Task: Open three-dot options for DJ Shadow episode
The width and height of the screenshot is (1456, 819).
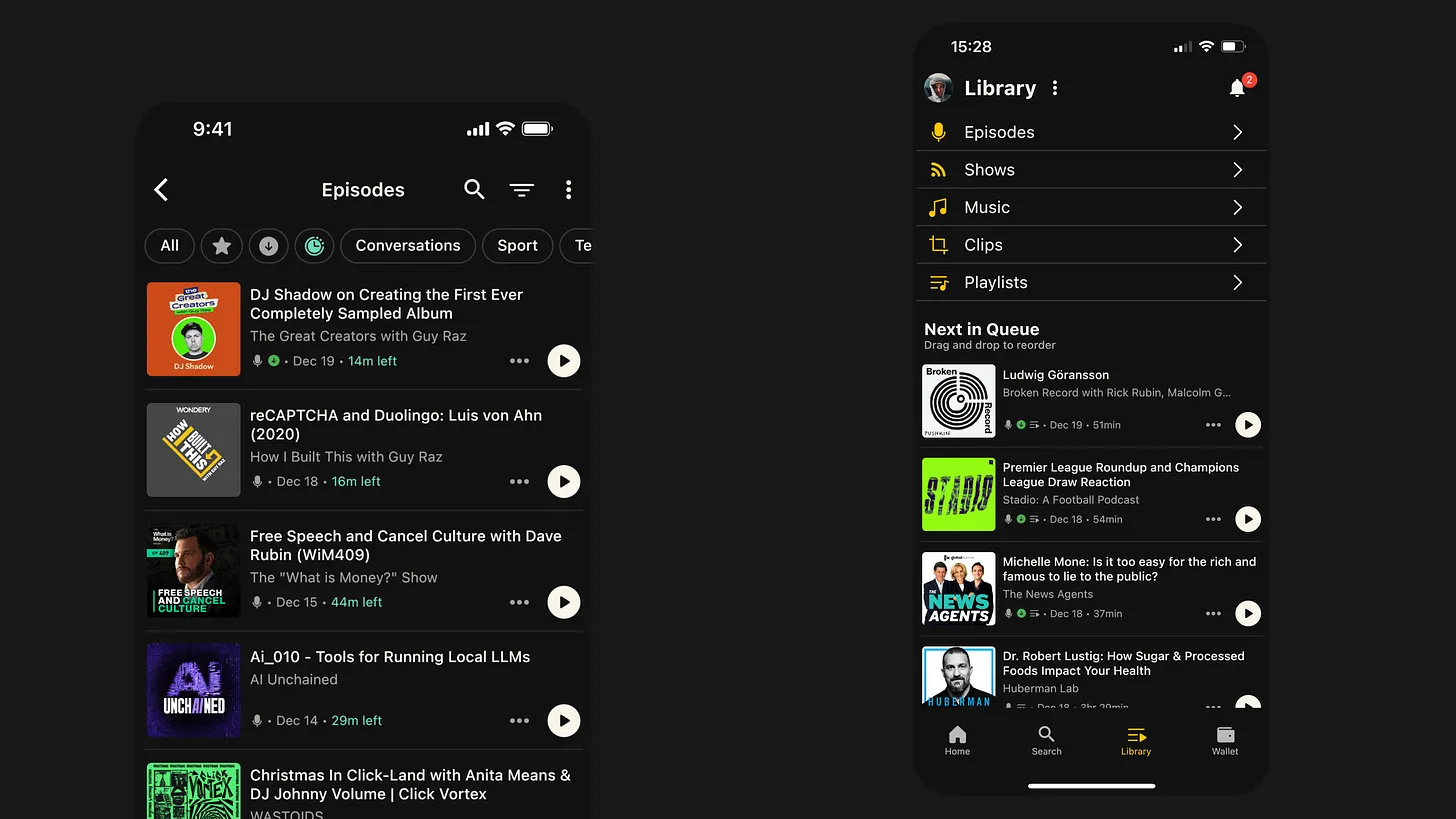Action: click(519, 361)
